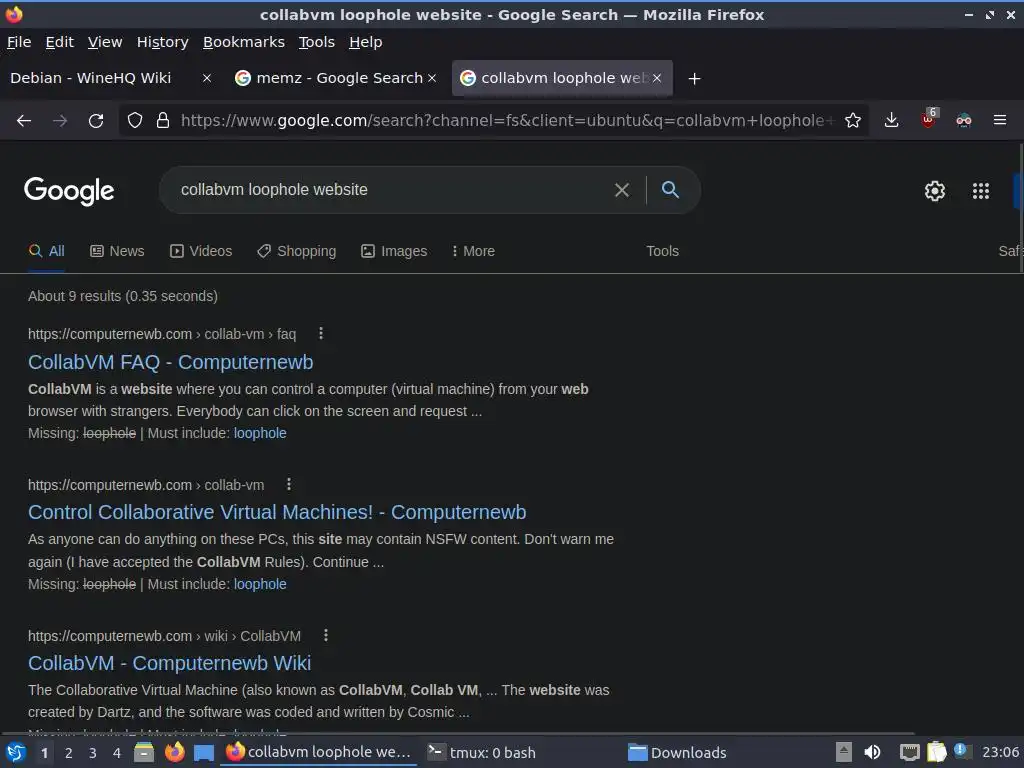Open options for Control Collaborative Virtual Machines result
The width and height of the screenshot is (1024, 768).
(x=289, y=485)
